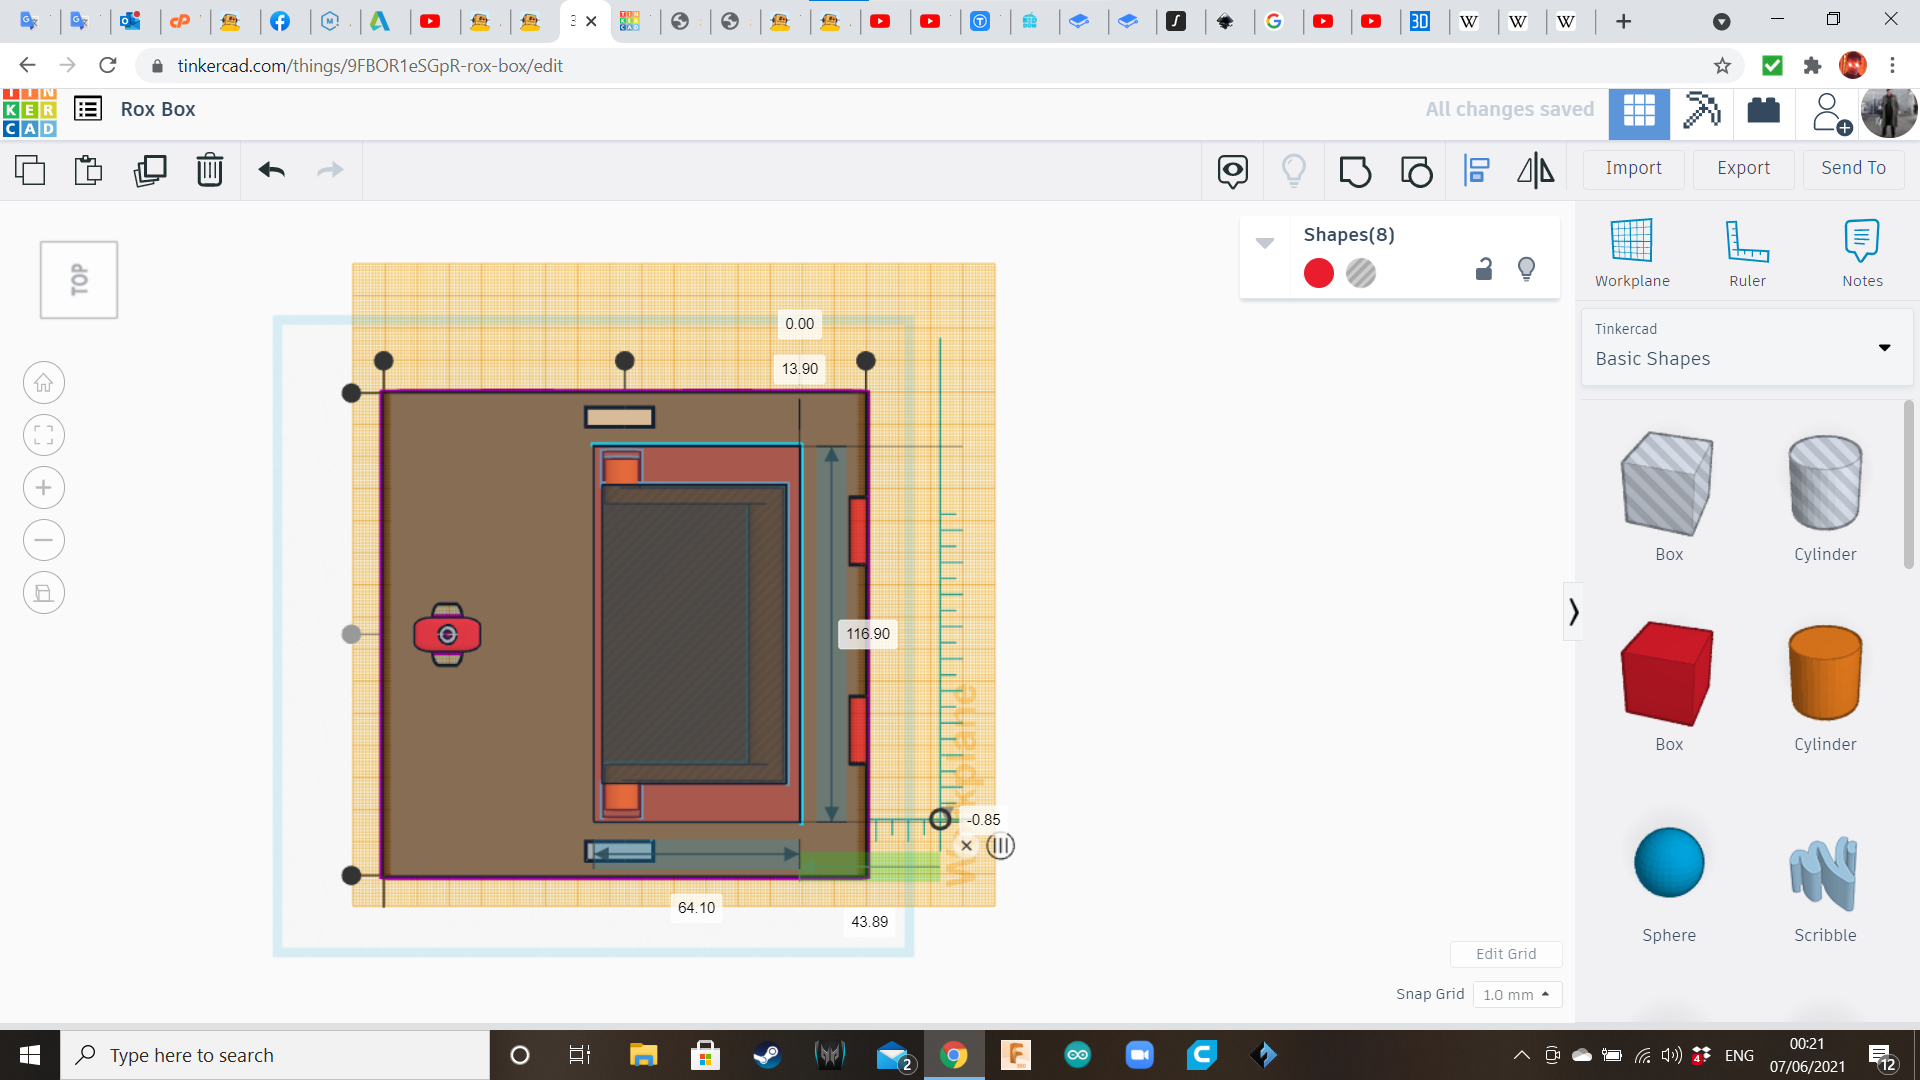Click the Import button

click(x=1633, y=168)
